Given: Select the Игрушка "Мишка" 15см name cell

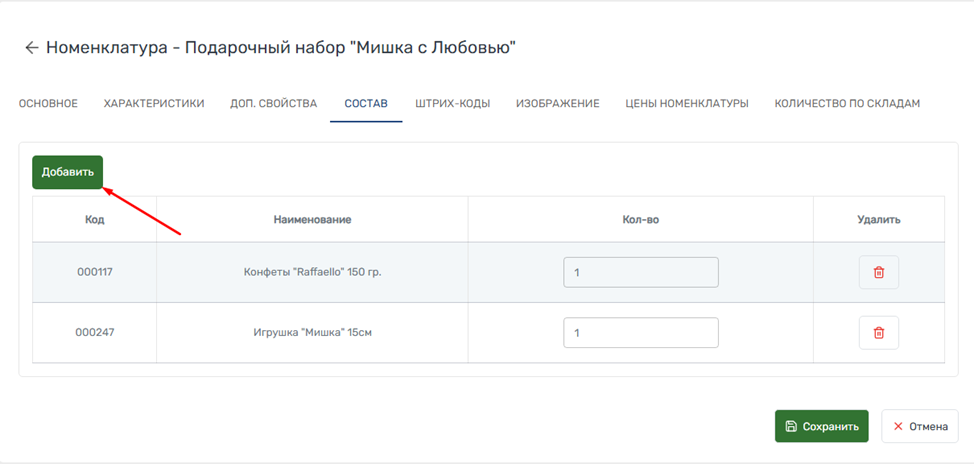Looking at the screenshot, I should point(312,333).
